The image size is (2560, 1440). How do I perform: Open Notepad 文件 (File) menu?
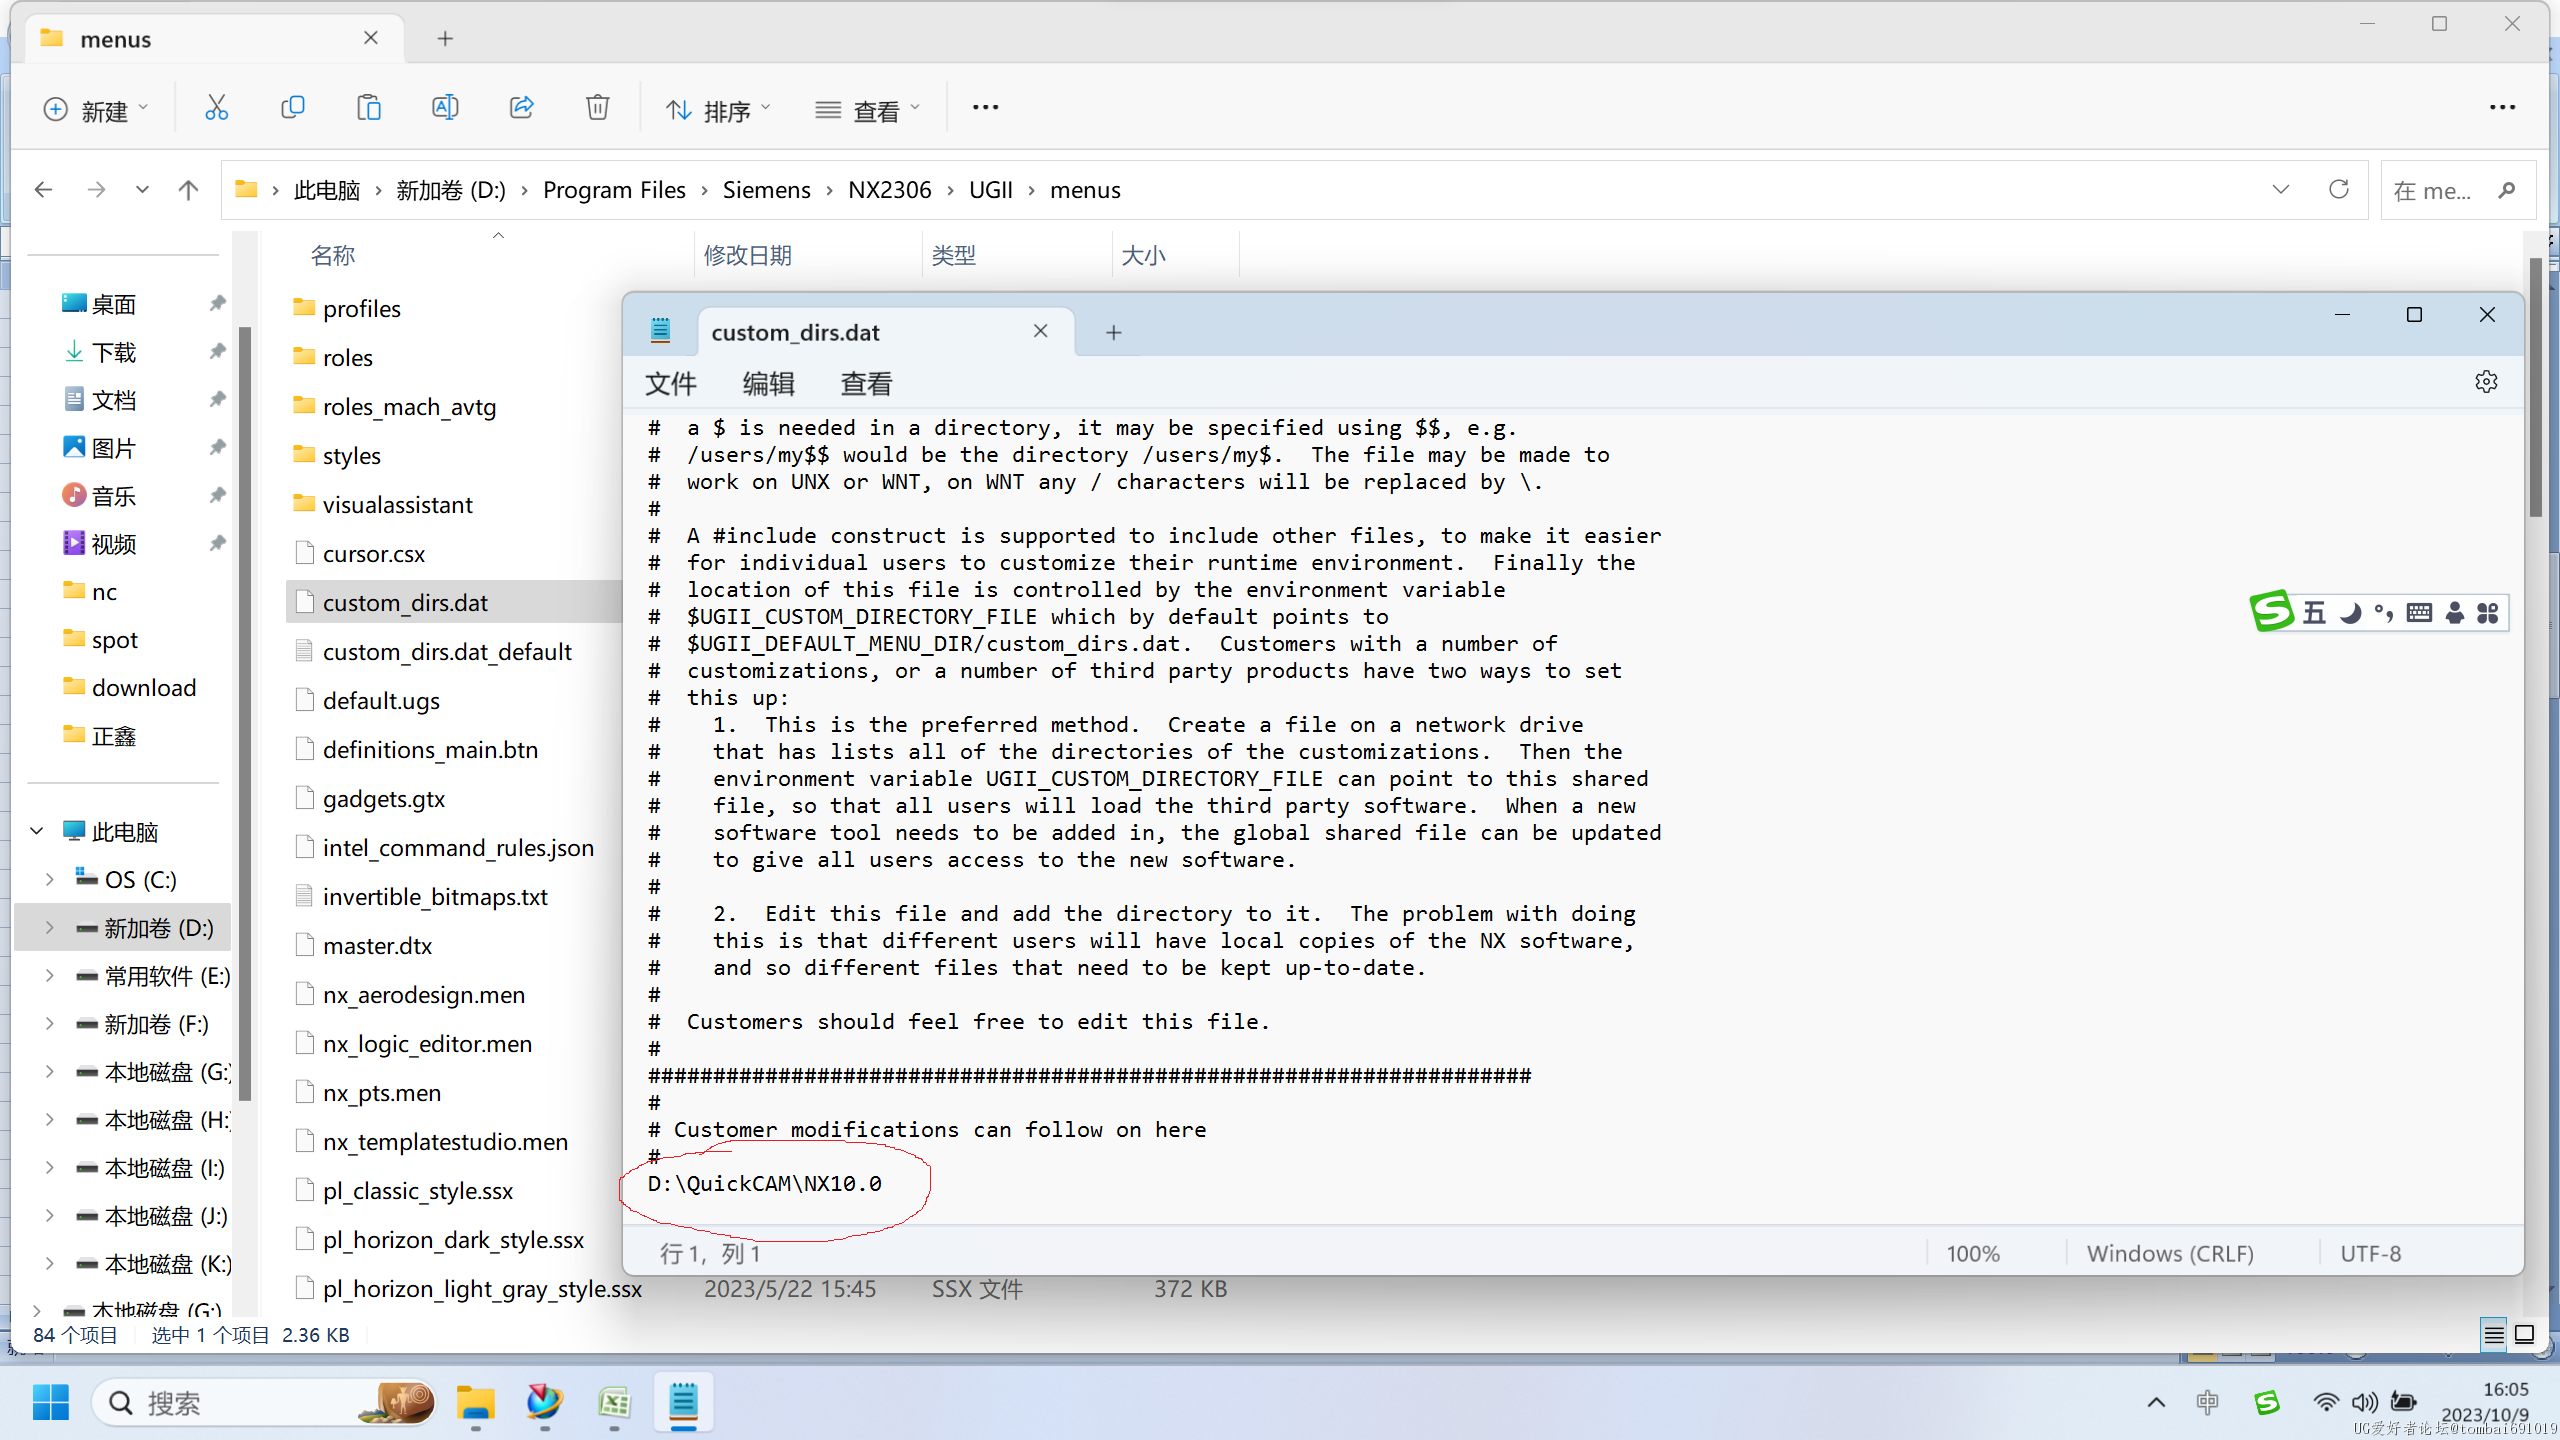coord(670,383)
